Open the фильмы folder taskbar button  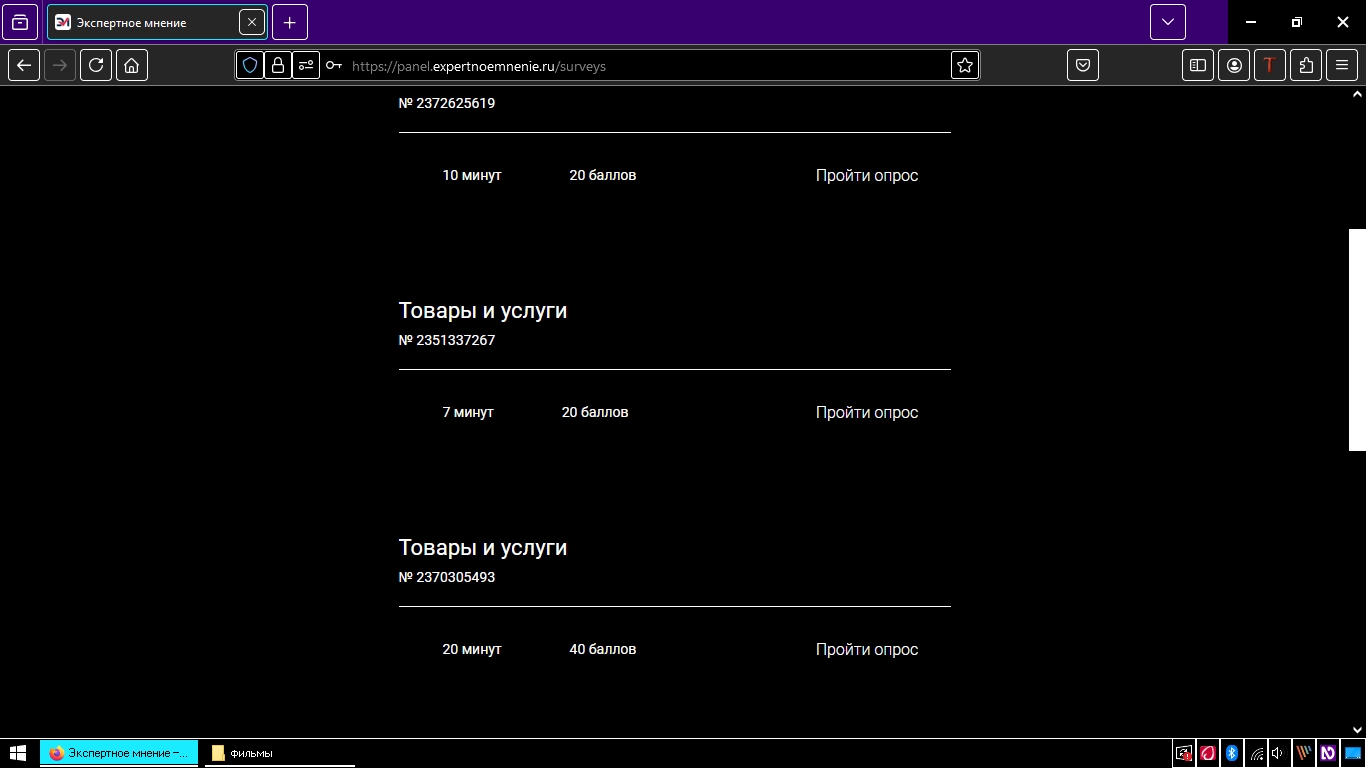click(x=280, y=753)
